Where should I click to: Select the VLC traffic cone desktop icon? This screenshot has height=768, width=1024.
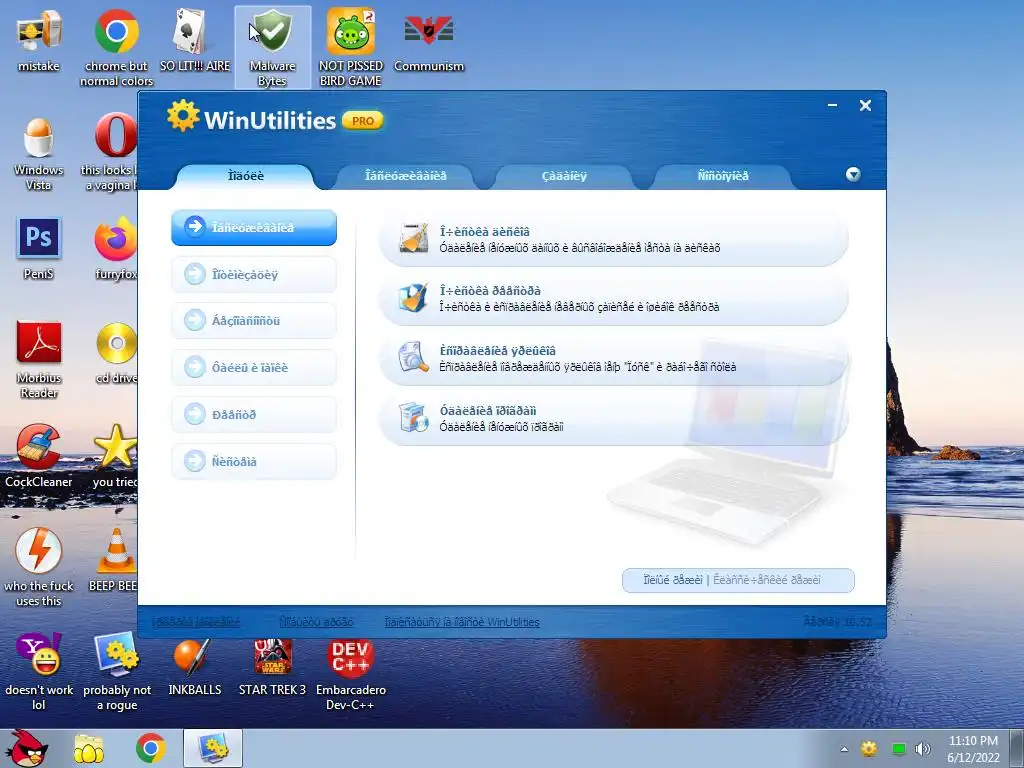pyautogui.click(x=114, y=560)
